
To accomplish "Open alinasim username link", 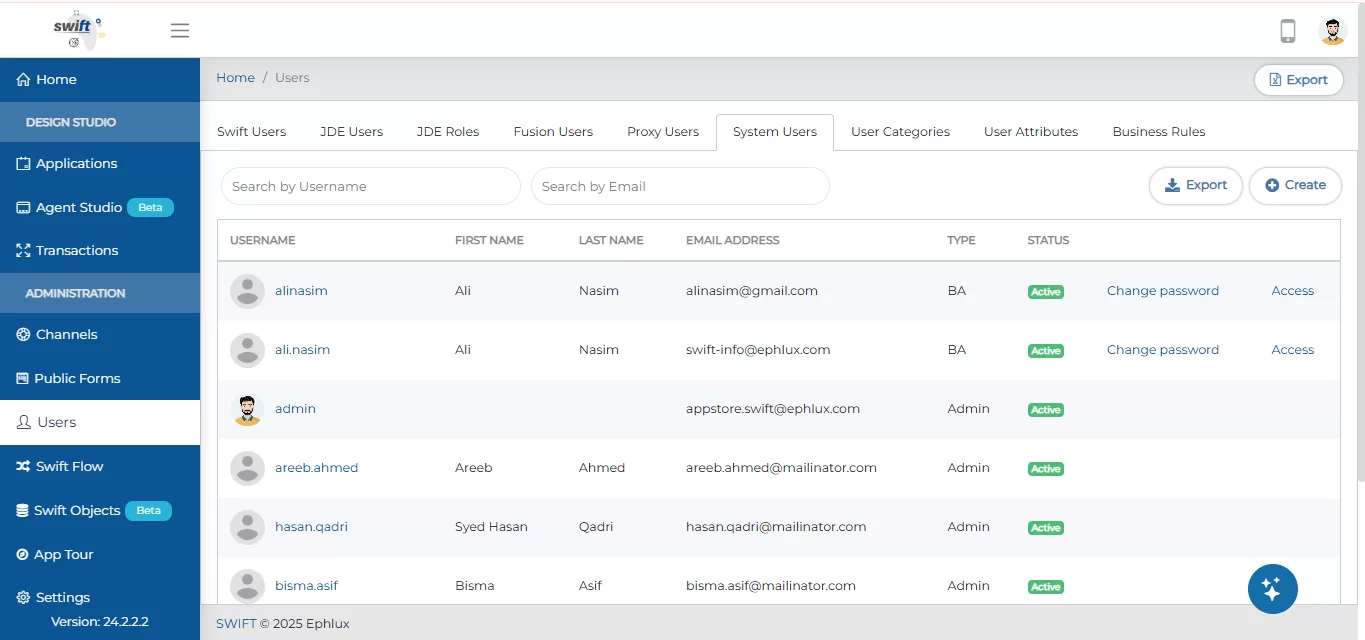I will (301, 291).
